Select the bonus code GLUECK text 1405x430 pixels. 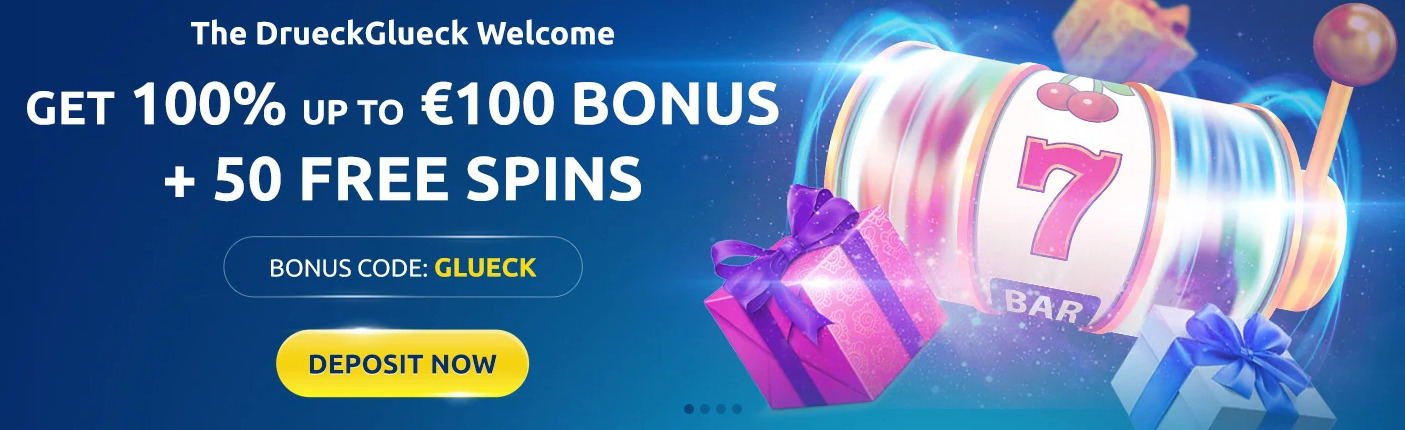pyautogui.click(x=485, y=268)
